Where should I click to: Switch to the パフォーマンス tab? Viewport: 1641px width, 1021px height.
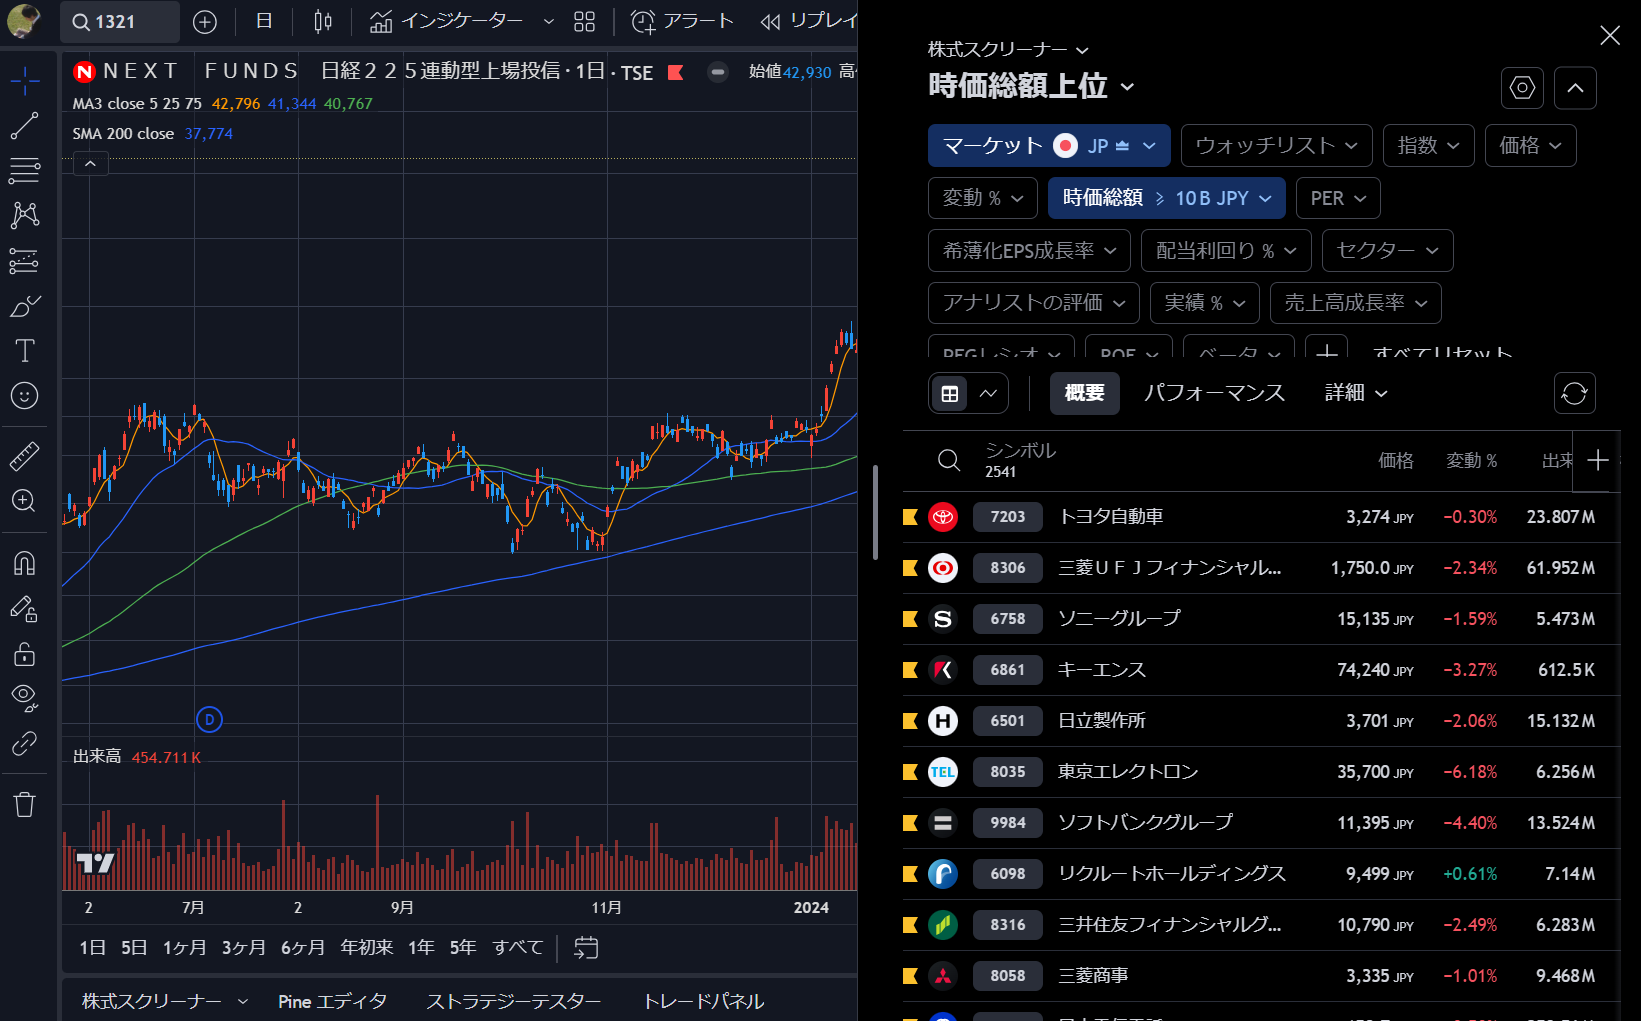tap(1215, 392)
